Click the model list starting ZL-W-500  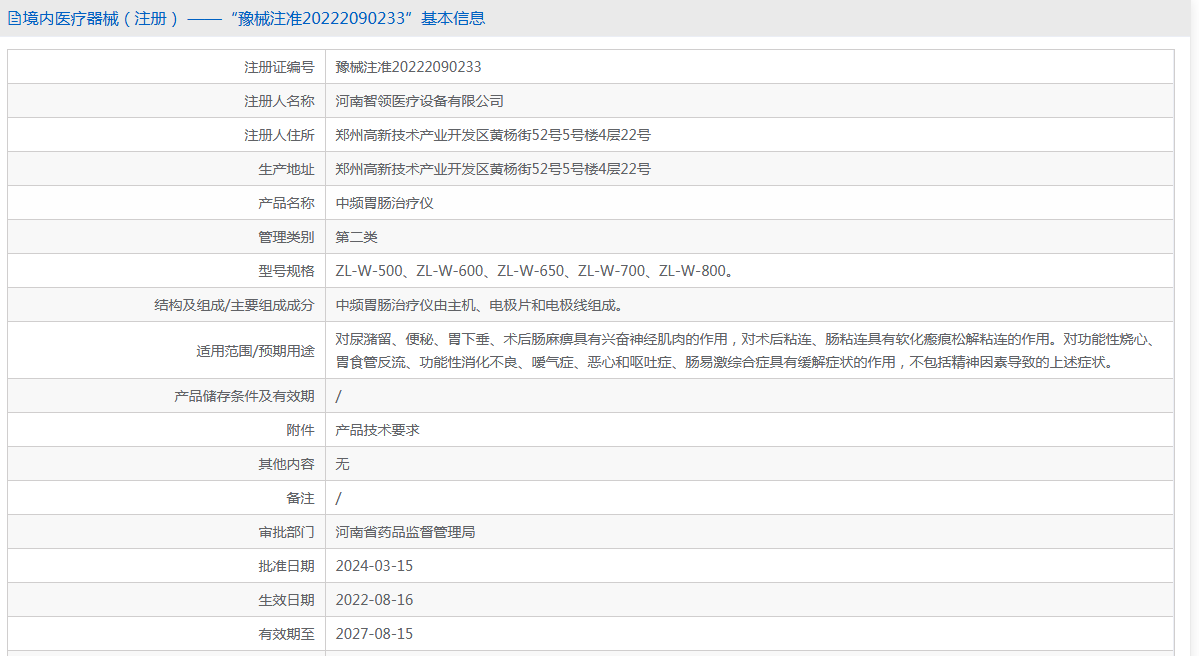point(536,271)
